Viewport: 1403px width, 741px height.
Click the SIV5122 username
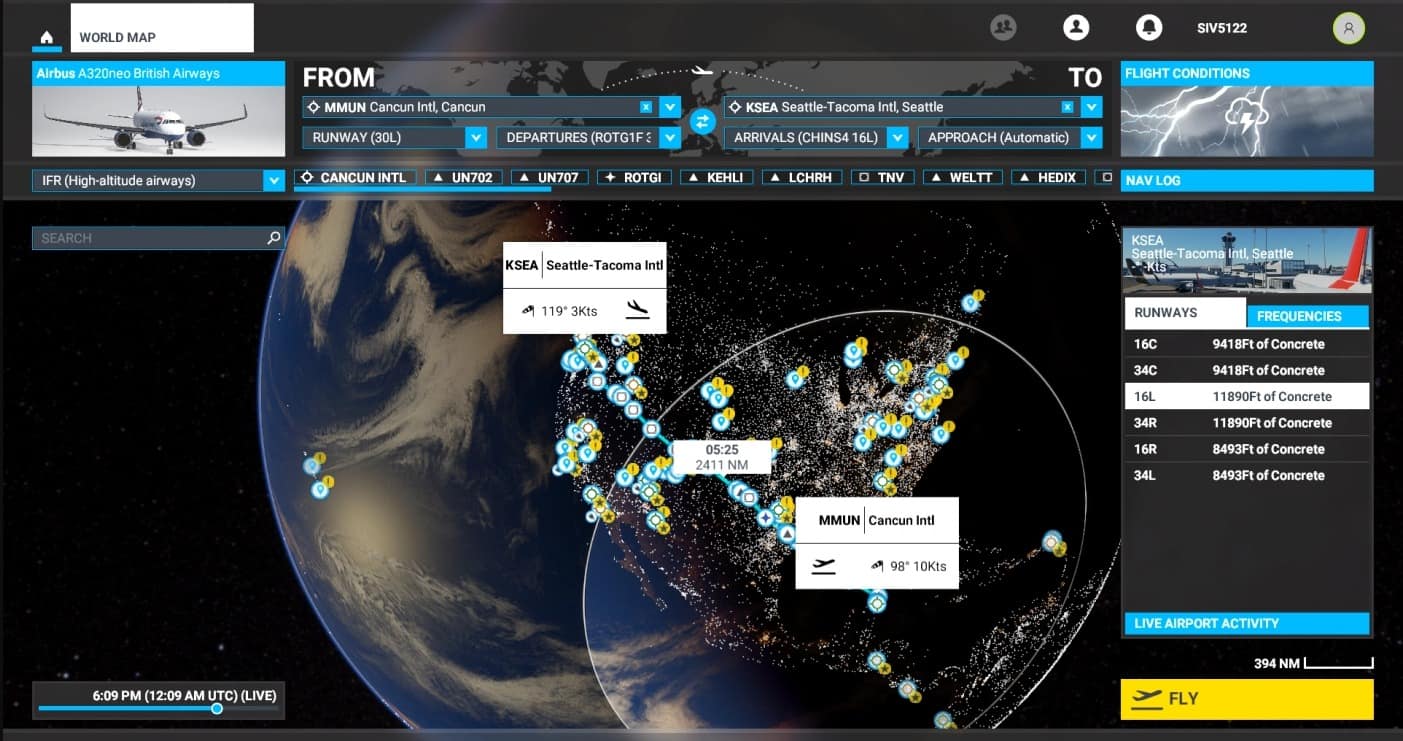tap(1222, 28)
